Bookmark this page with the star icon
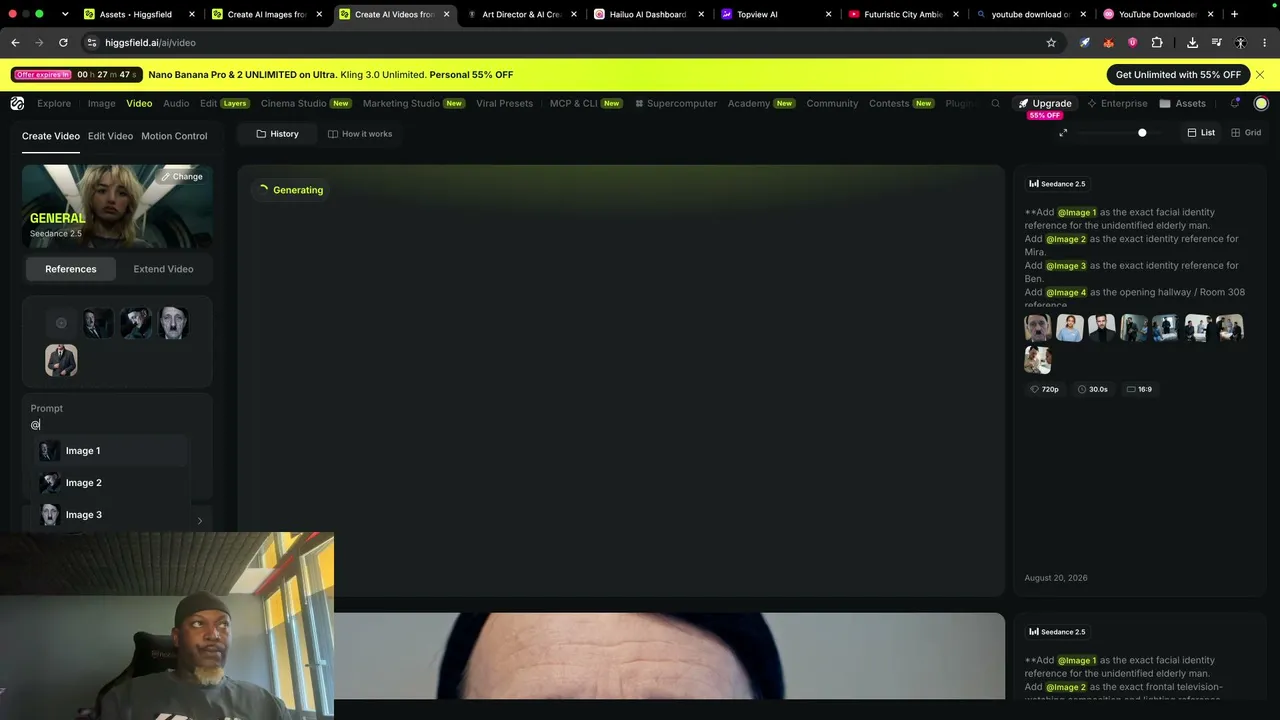Screen dimensions: 1280x720 click(x=1051, y=43)
